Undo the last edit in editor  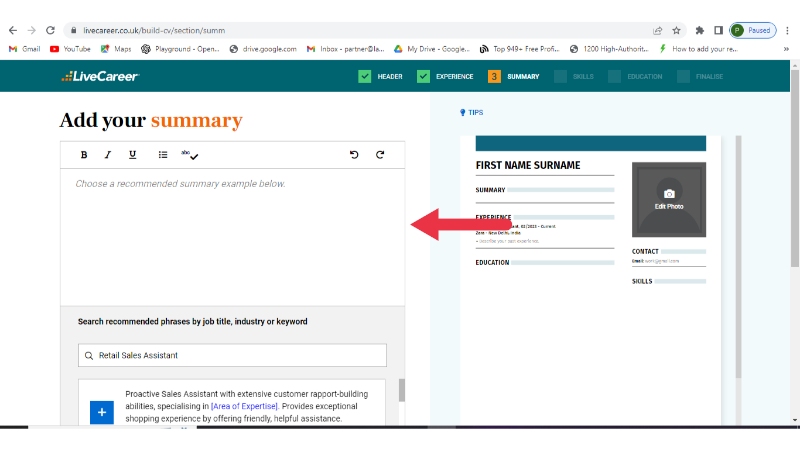354,155
